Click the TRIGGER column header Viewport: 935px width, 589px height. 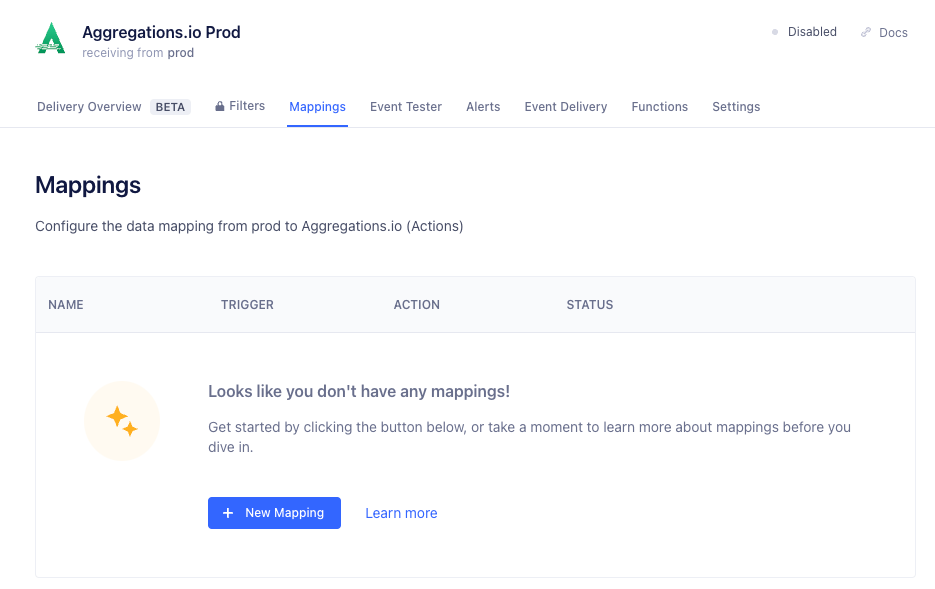coord(247,305)
